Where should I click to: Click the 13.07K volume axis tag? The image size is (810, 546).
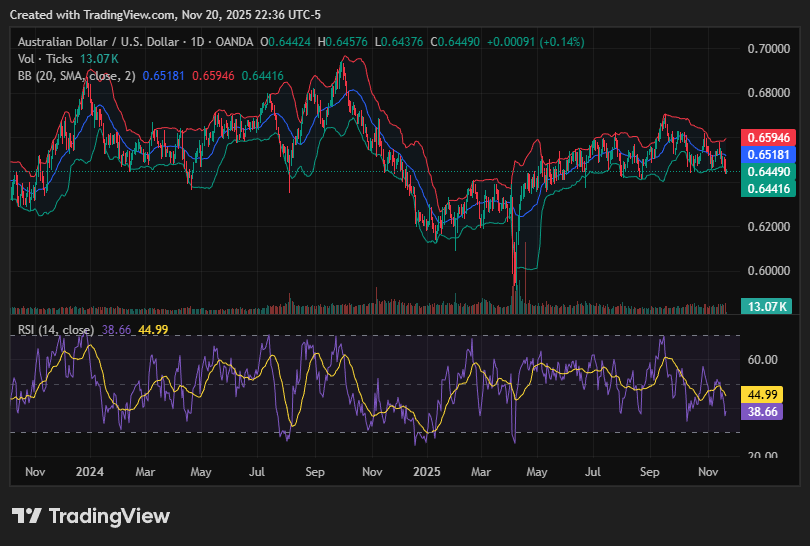[765, 306]
